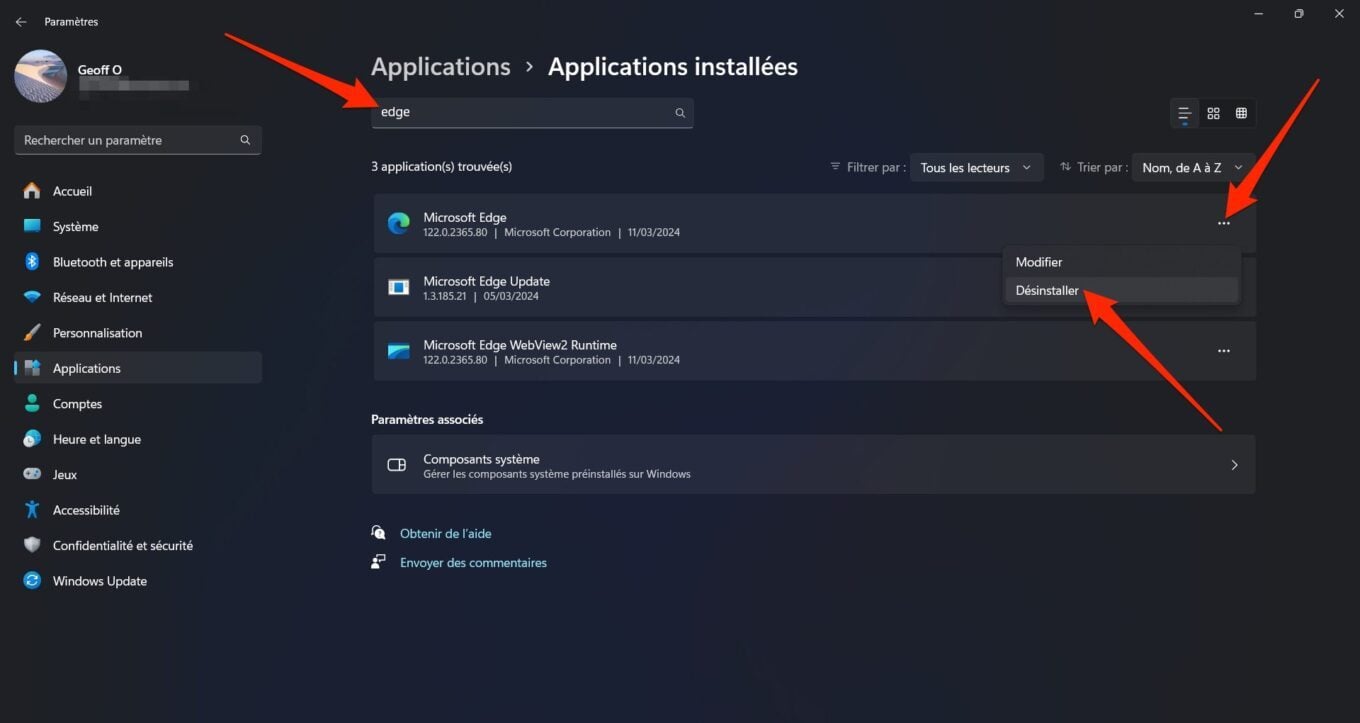1360x723 pixels.
Task: Open Confidentialité et sécurité settings
Action: (138, 546)
